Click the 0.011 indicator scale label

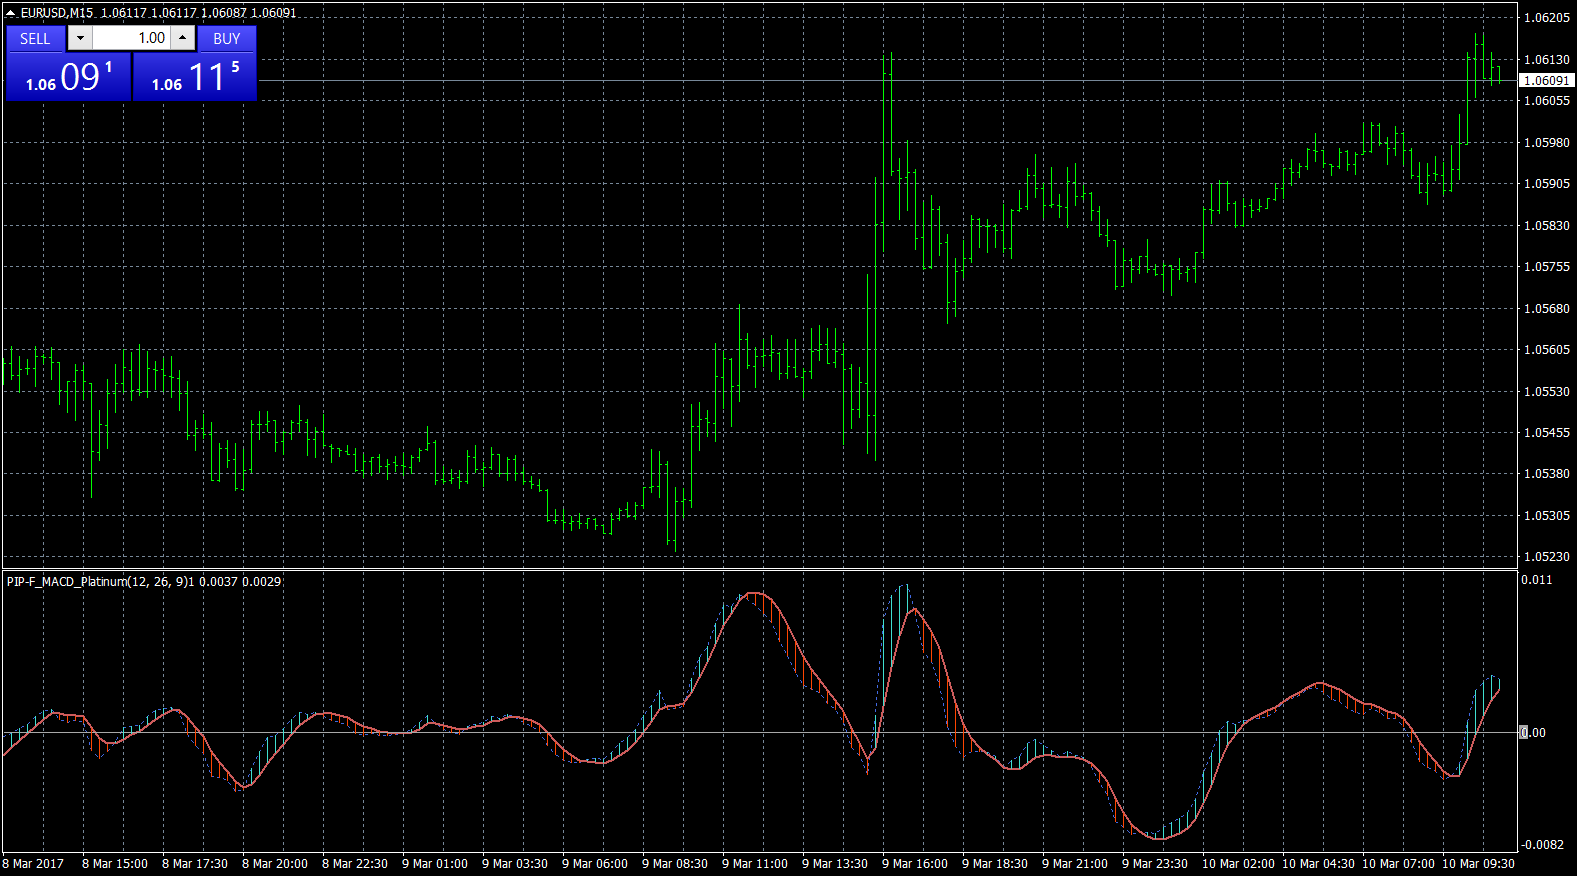coord(1537,579)
